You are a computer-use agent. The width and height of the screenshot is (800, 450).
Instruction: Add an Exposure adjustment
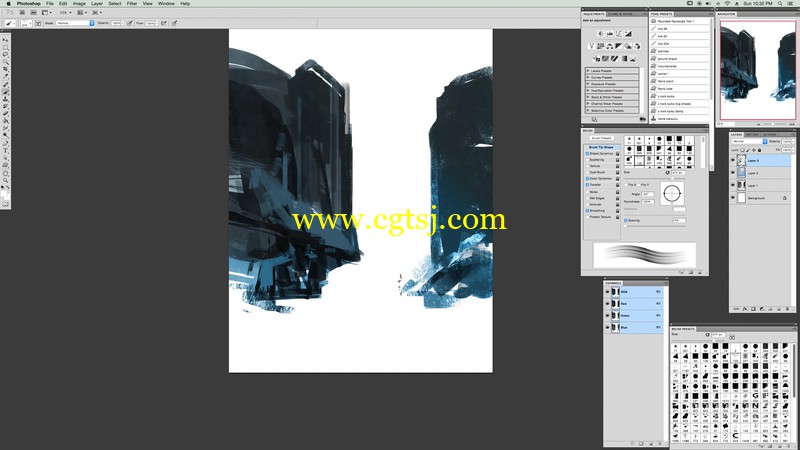[628, 34]
